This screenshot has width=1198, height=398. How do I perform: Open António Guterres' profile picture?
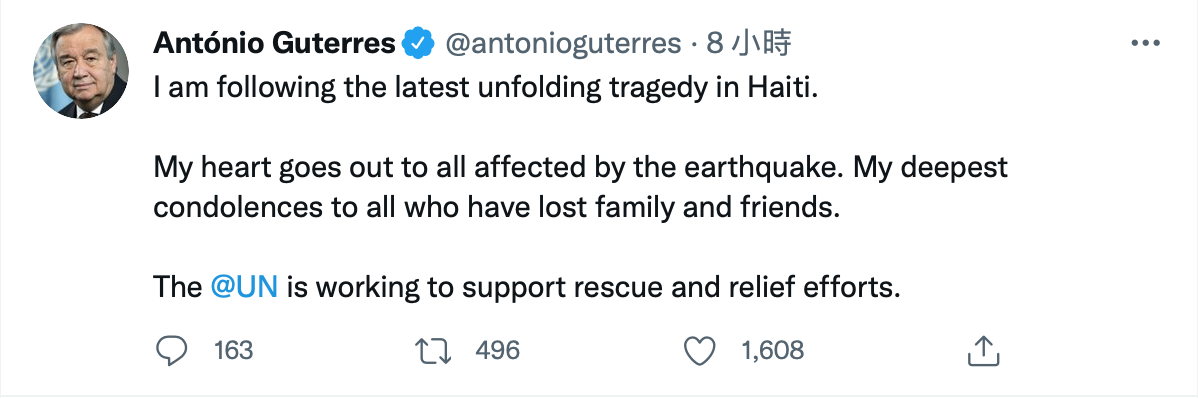click(x=80, y=70)
